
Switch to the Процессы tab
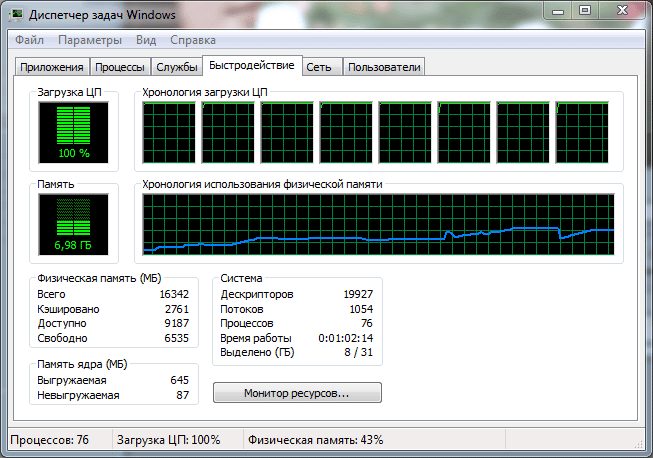point(120,67)
